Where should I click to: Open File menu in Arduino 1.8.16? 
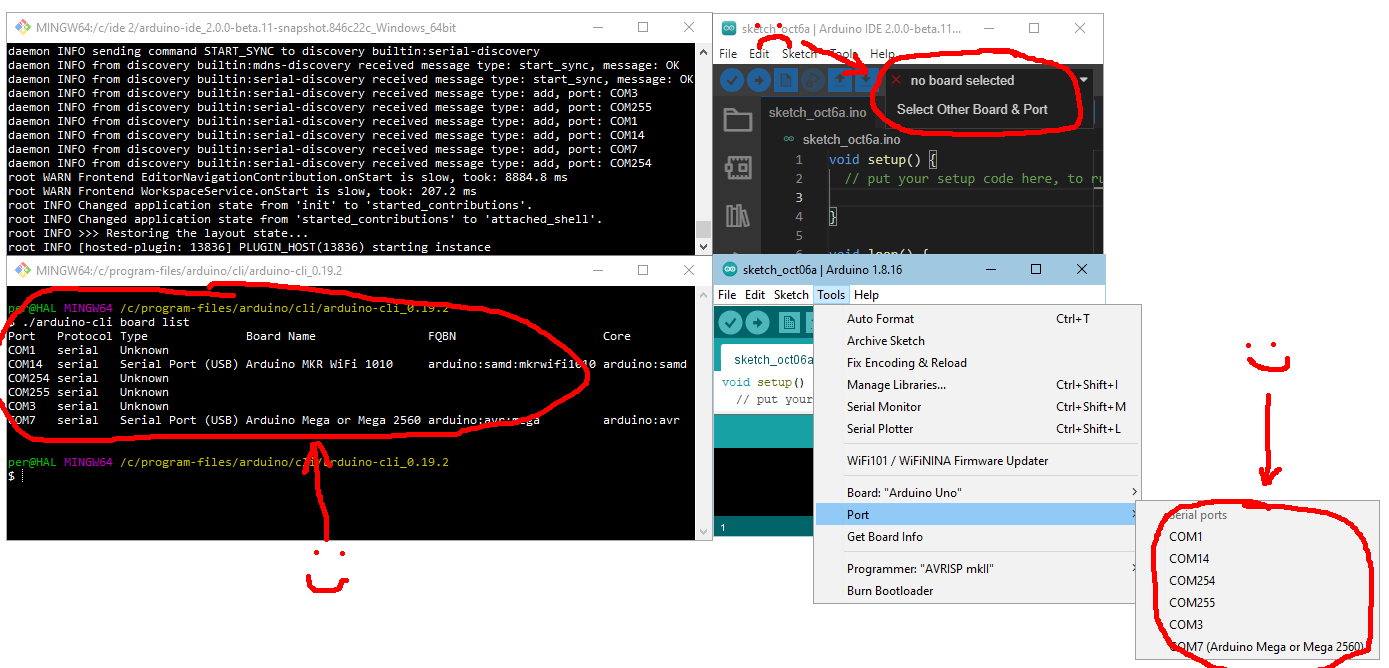pyautogui.click(x=727, y=295)
